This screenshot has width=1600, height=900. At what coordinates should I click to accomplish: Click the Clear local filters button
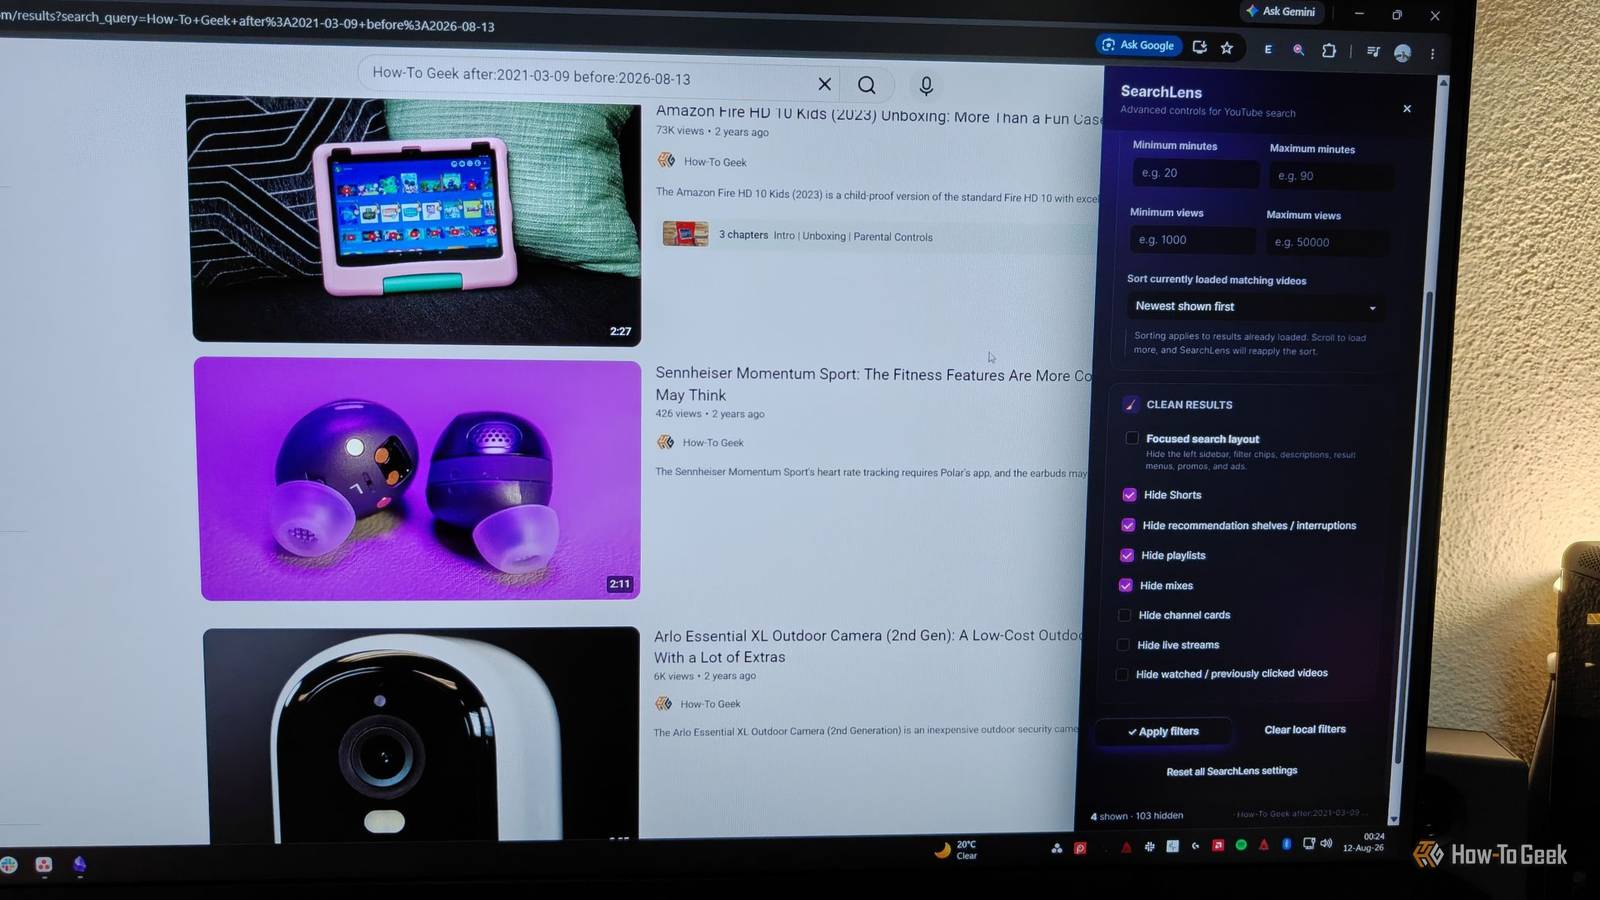tap(1305, 730)
